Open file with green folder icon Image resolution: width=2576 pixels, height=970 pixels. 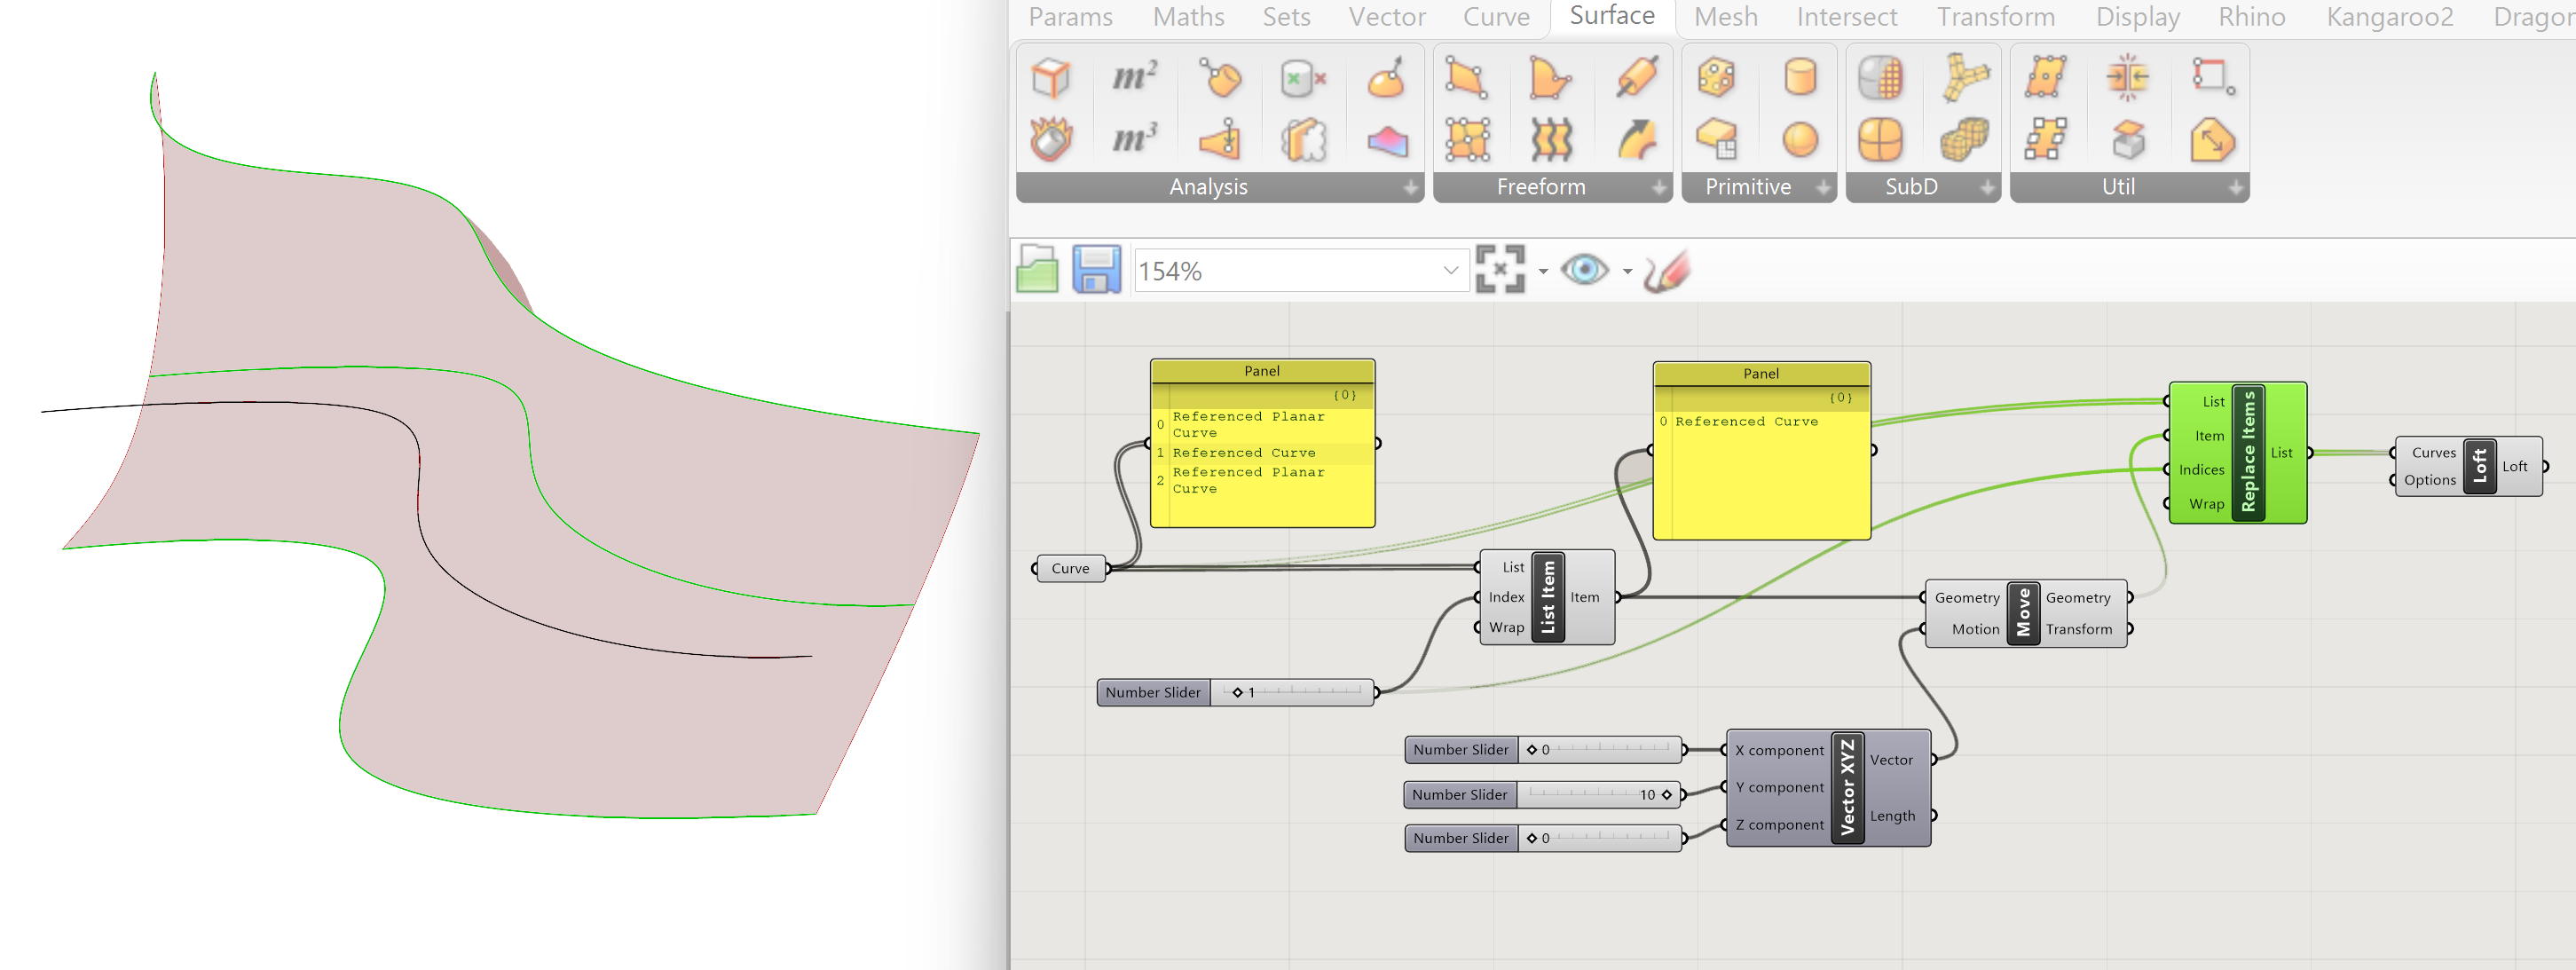(1037, 270)
